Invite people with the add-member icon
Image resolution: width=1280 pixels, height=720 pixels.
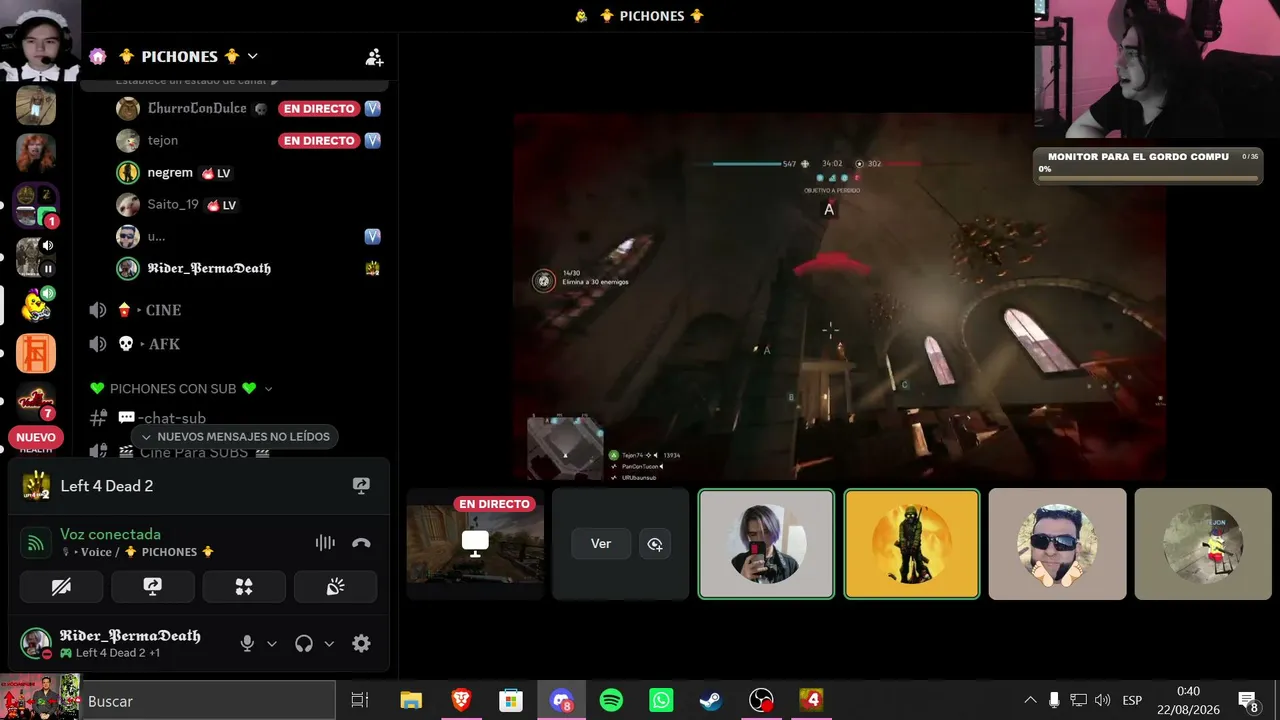374,57
